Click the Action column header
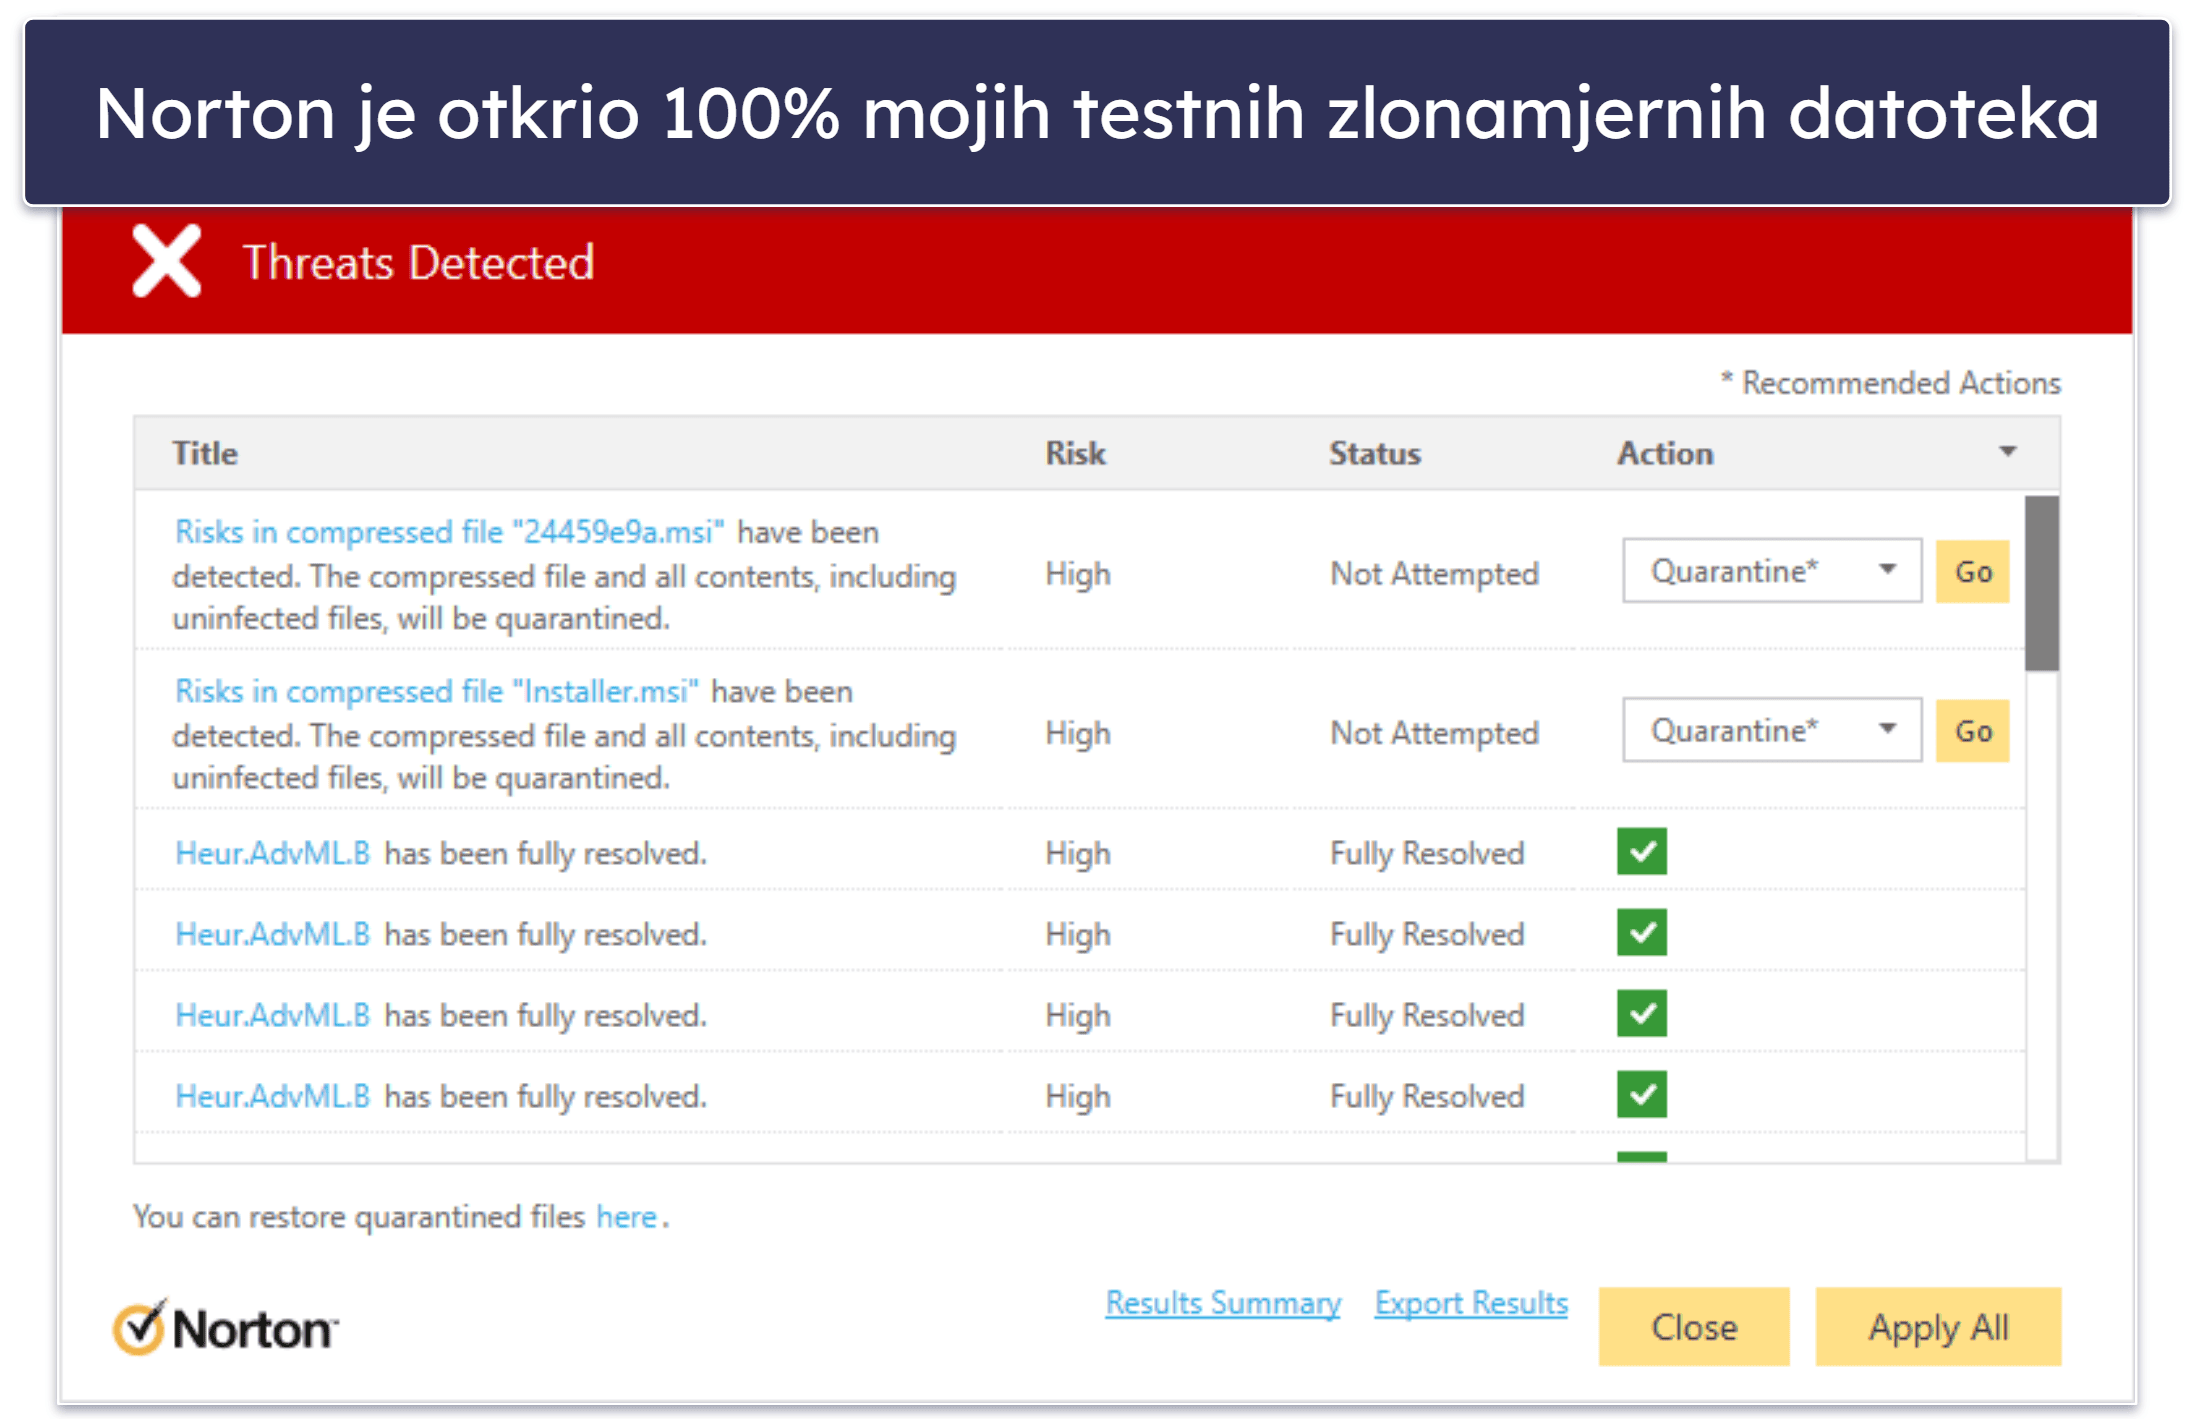Screen dimensions: 2194x1419 point(1665,453)
